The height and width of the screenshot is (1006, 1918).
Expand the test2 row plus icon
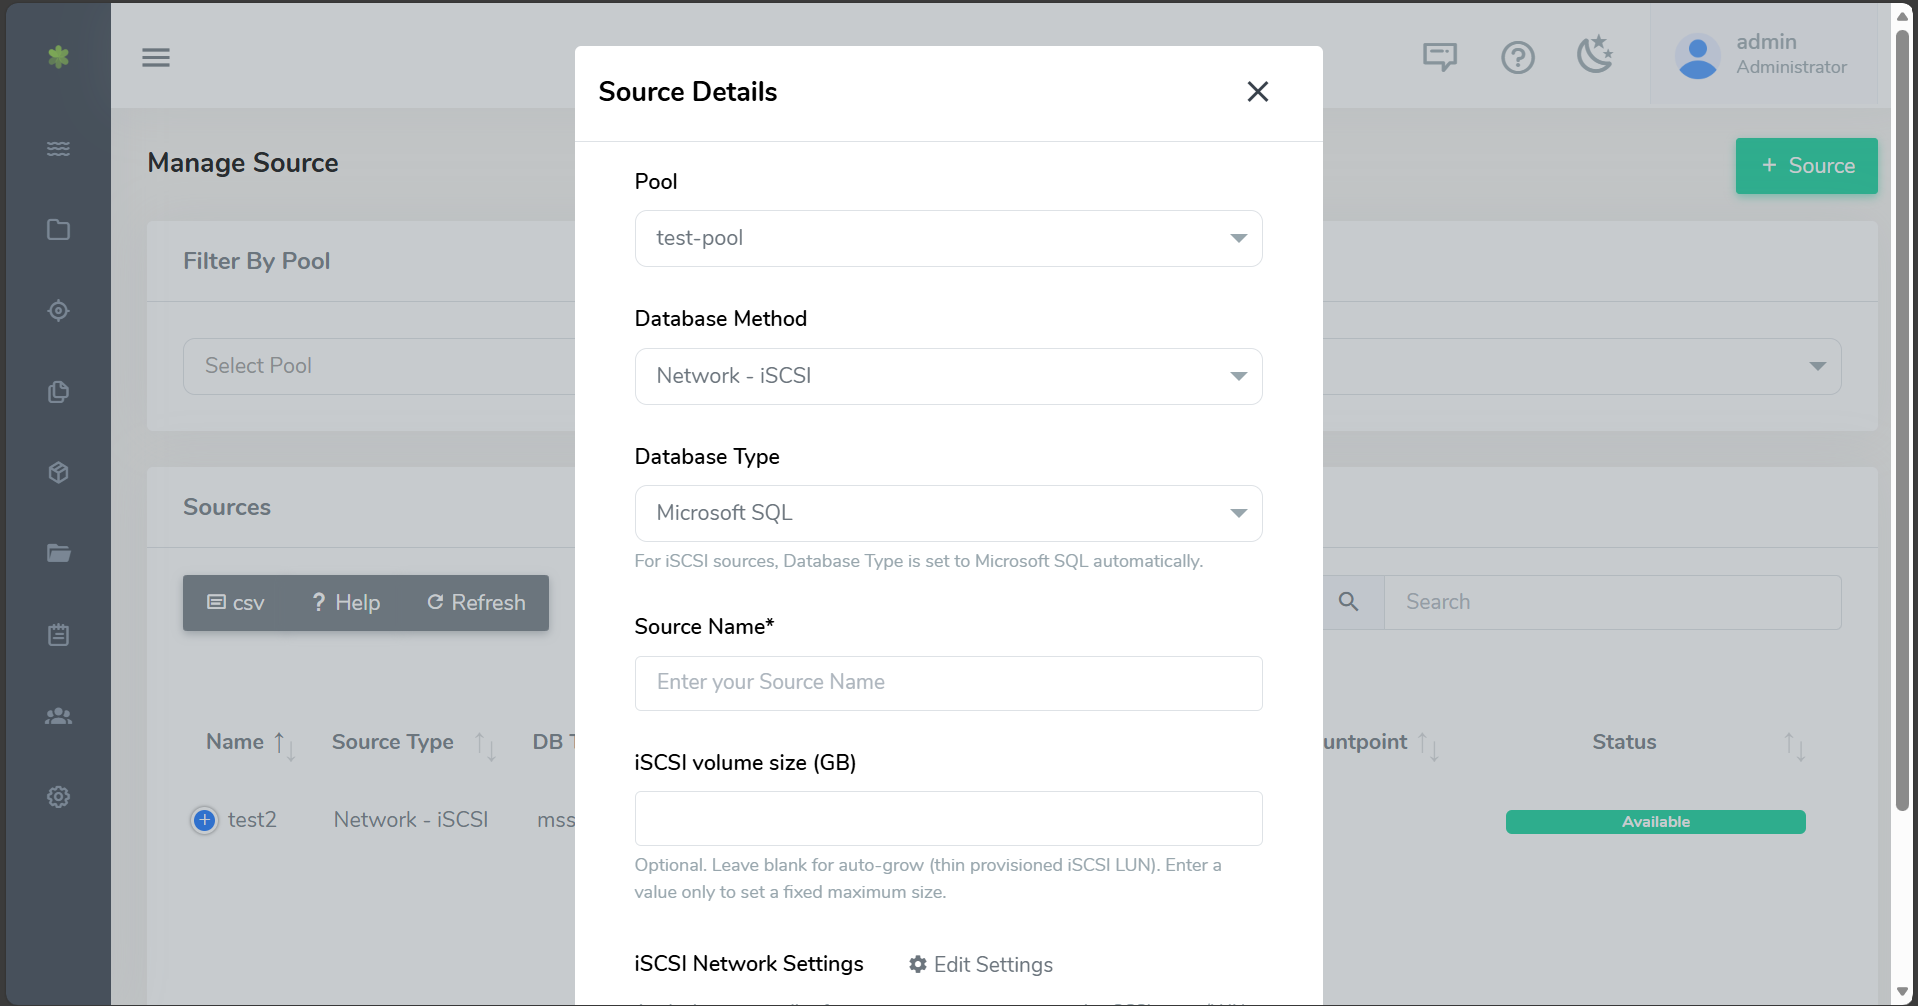(x=205, y=820)
